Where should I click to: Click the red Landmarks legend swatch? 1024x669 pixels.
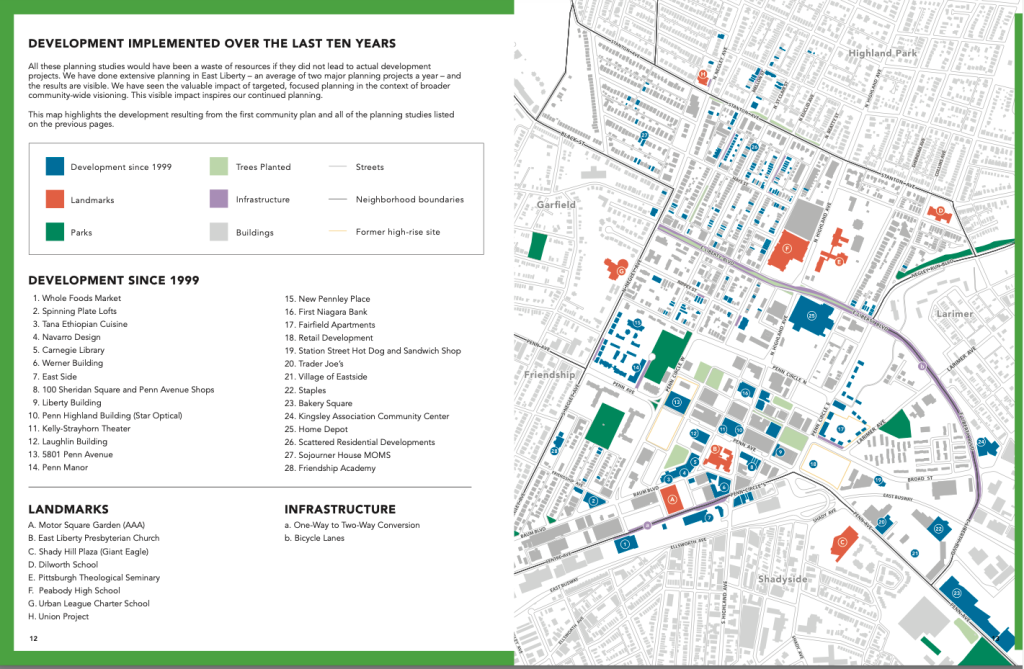(55, 199)
